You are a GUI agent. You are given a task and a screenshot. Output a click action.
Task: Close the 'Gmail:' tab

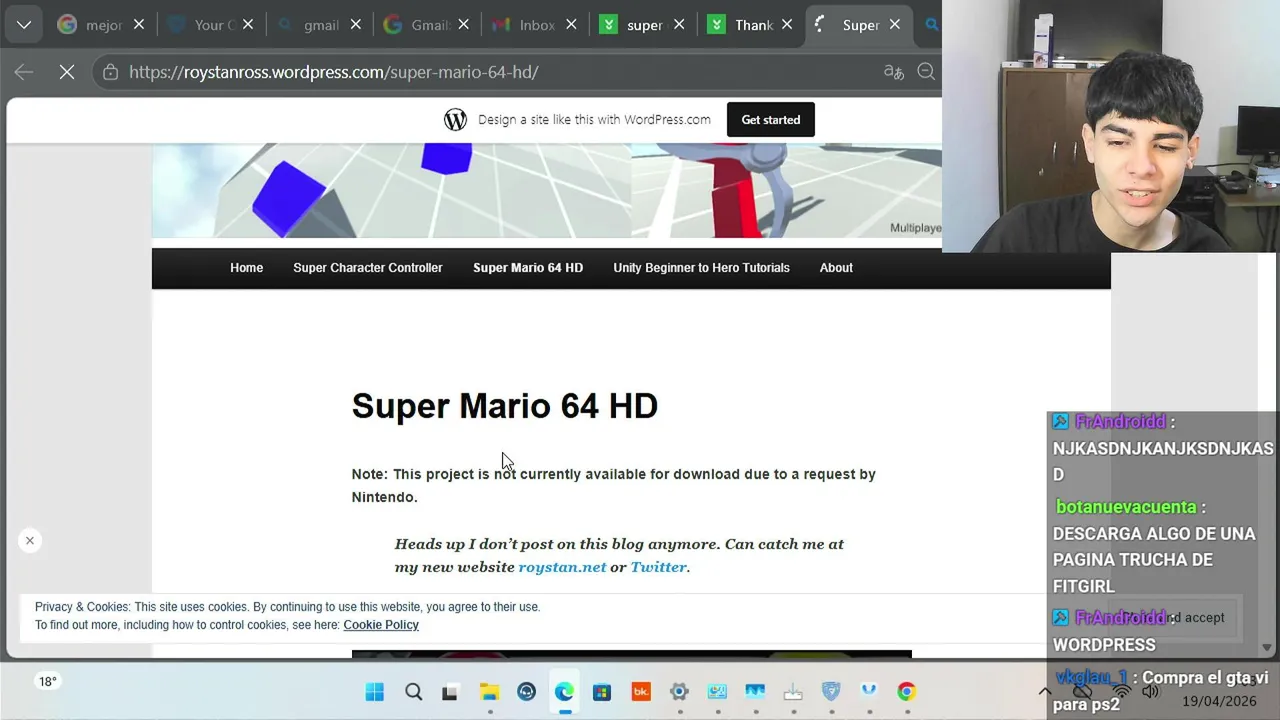pyautogui.click(x=463, y=25)
